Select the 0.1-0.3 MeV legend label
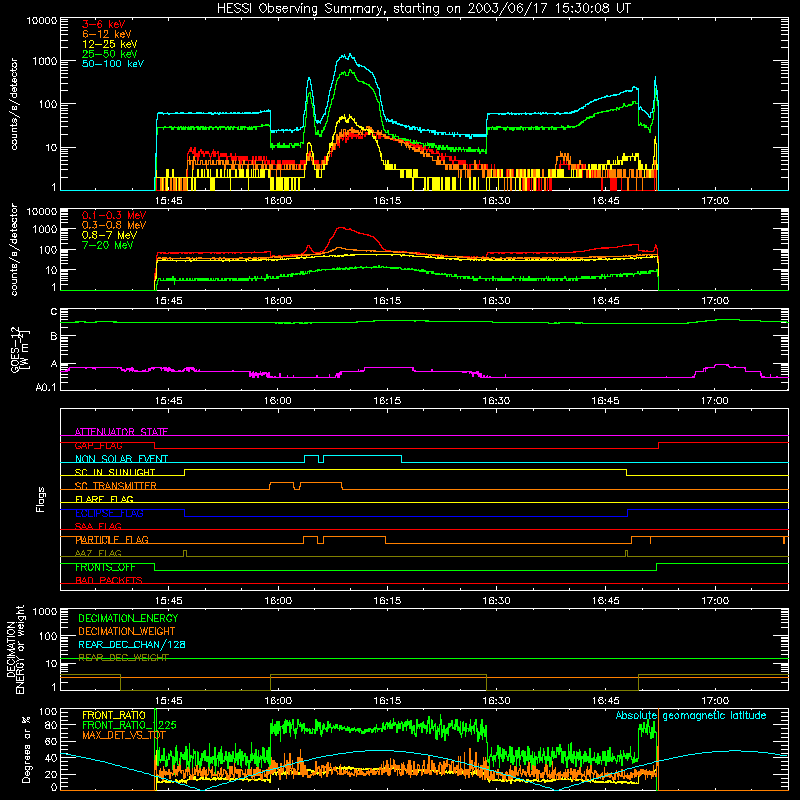The width and height of the screenshot is (800, 800). pos(114,215)
